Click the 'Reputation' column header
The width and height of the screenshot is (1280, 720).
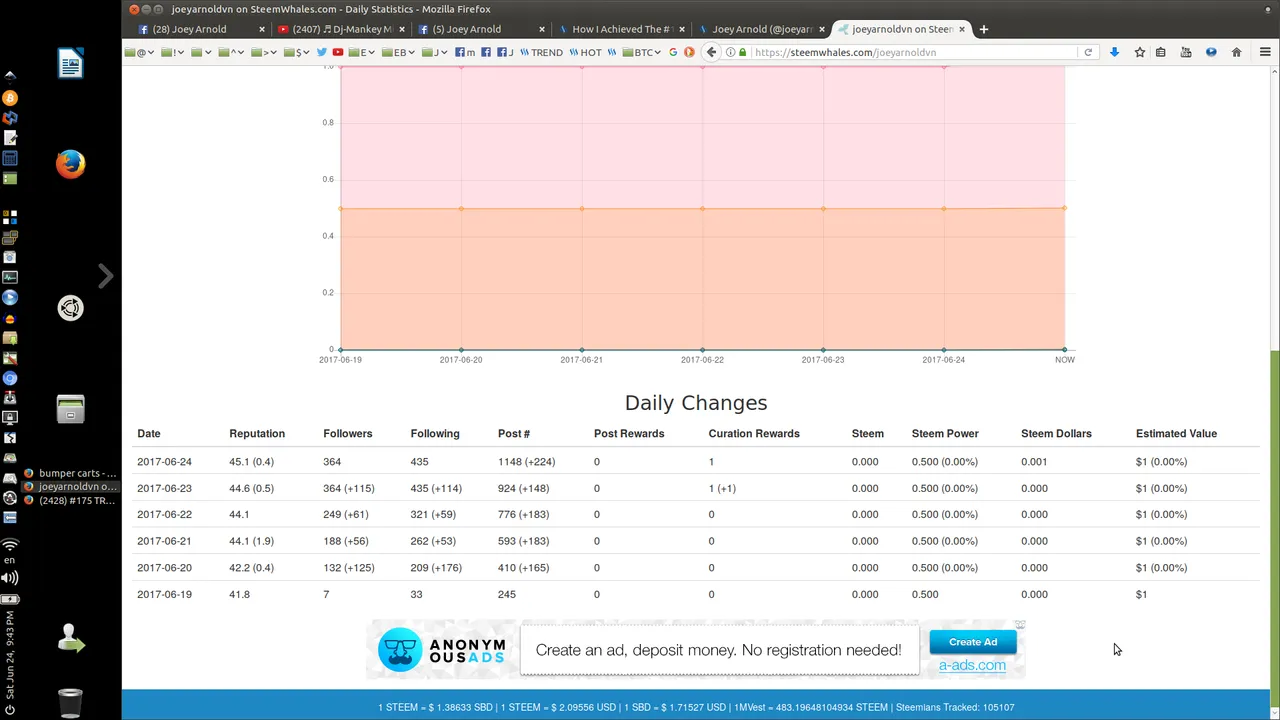tap(257, 434)
